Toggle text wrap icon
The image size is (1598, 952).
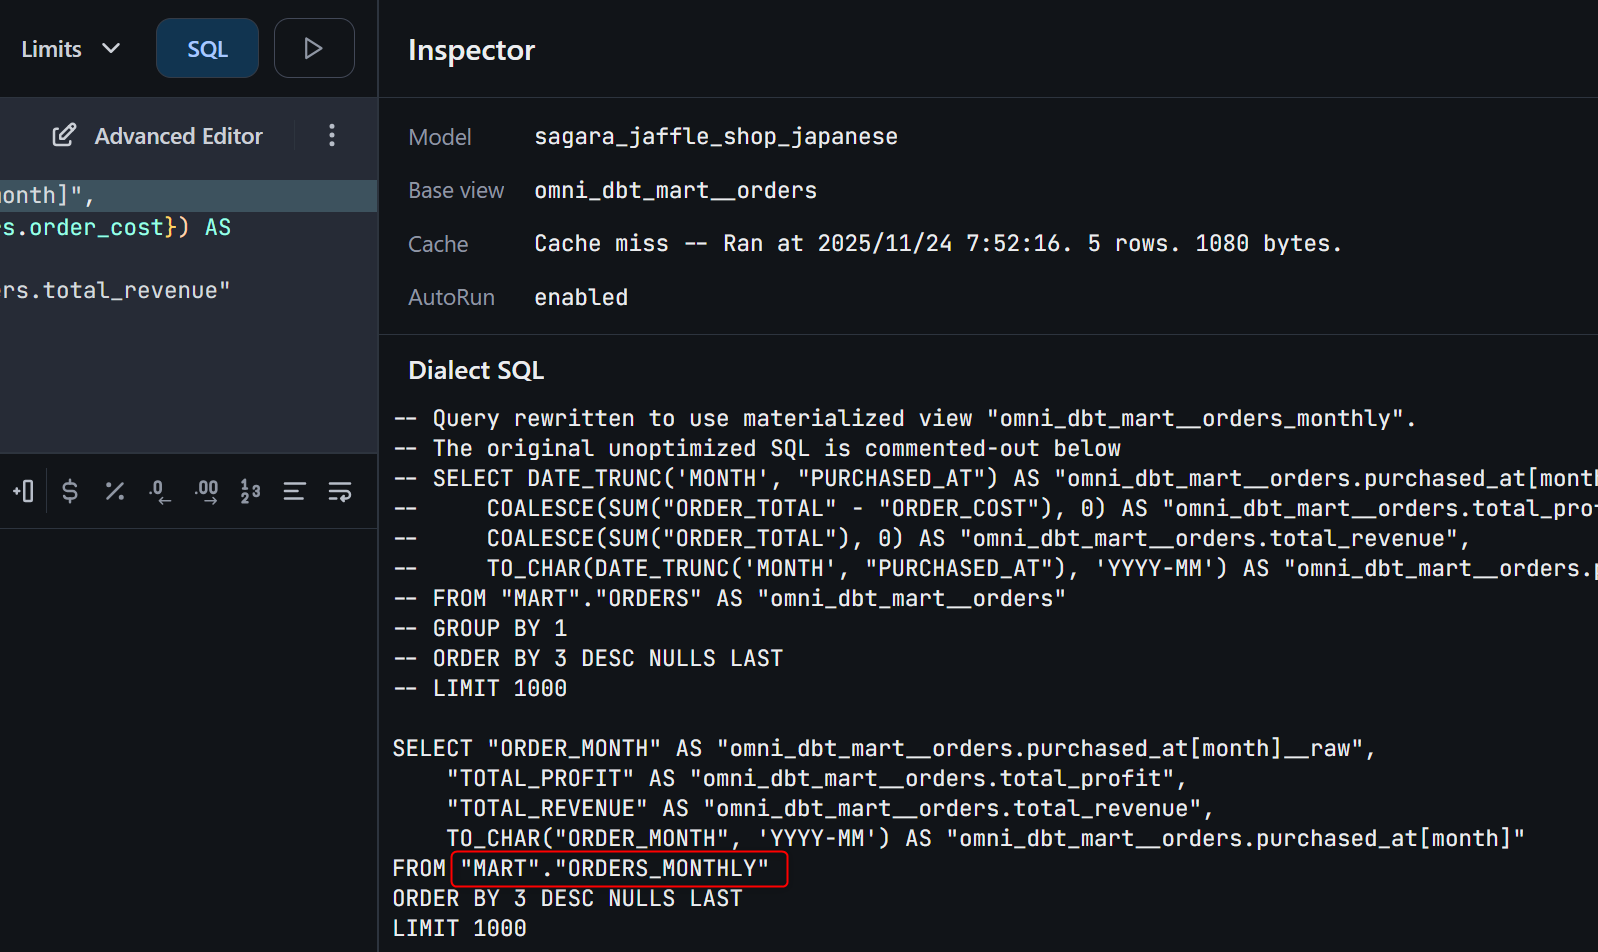pos(340,491)
